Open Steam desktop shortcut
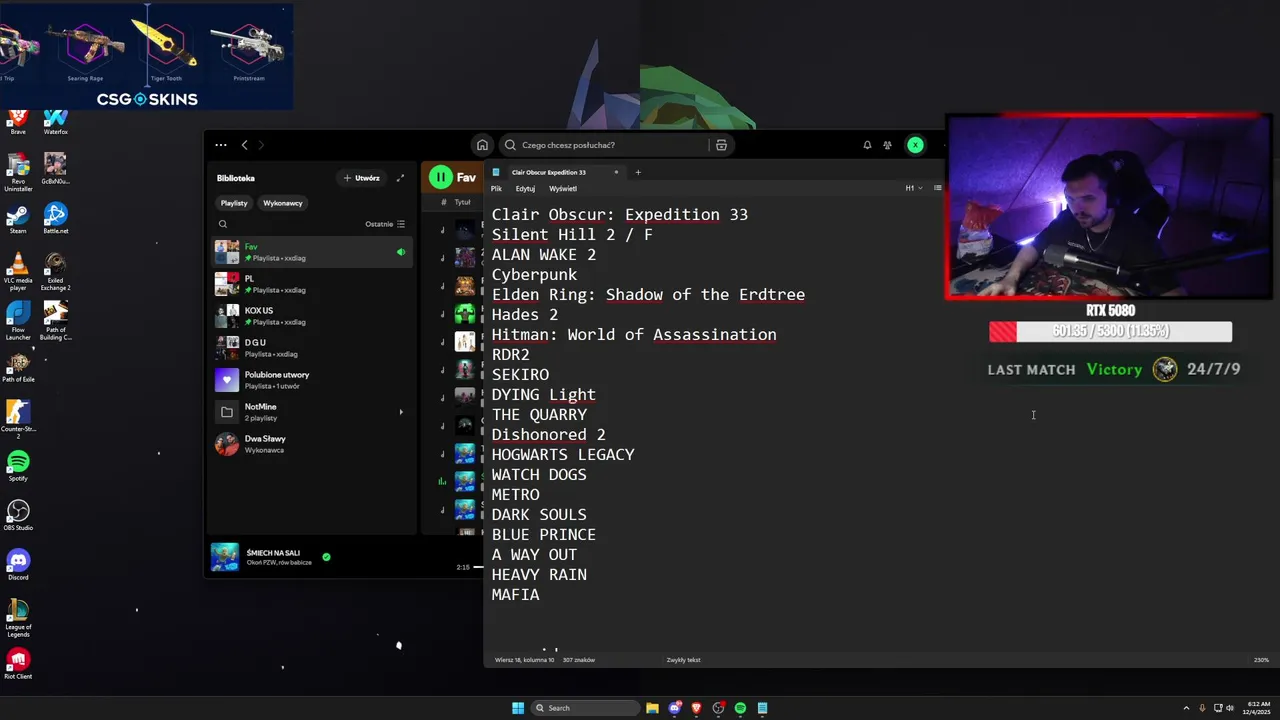The width and height of the screenshot is (1280, 720). [x=18, y=218]
